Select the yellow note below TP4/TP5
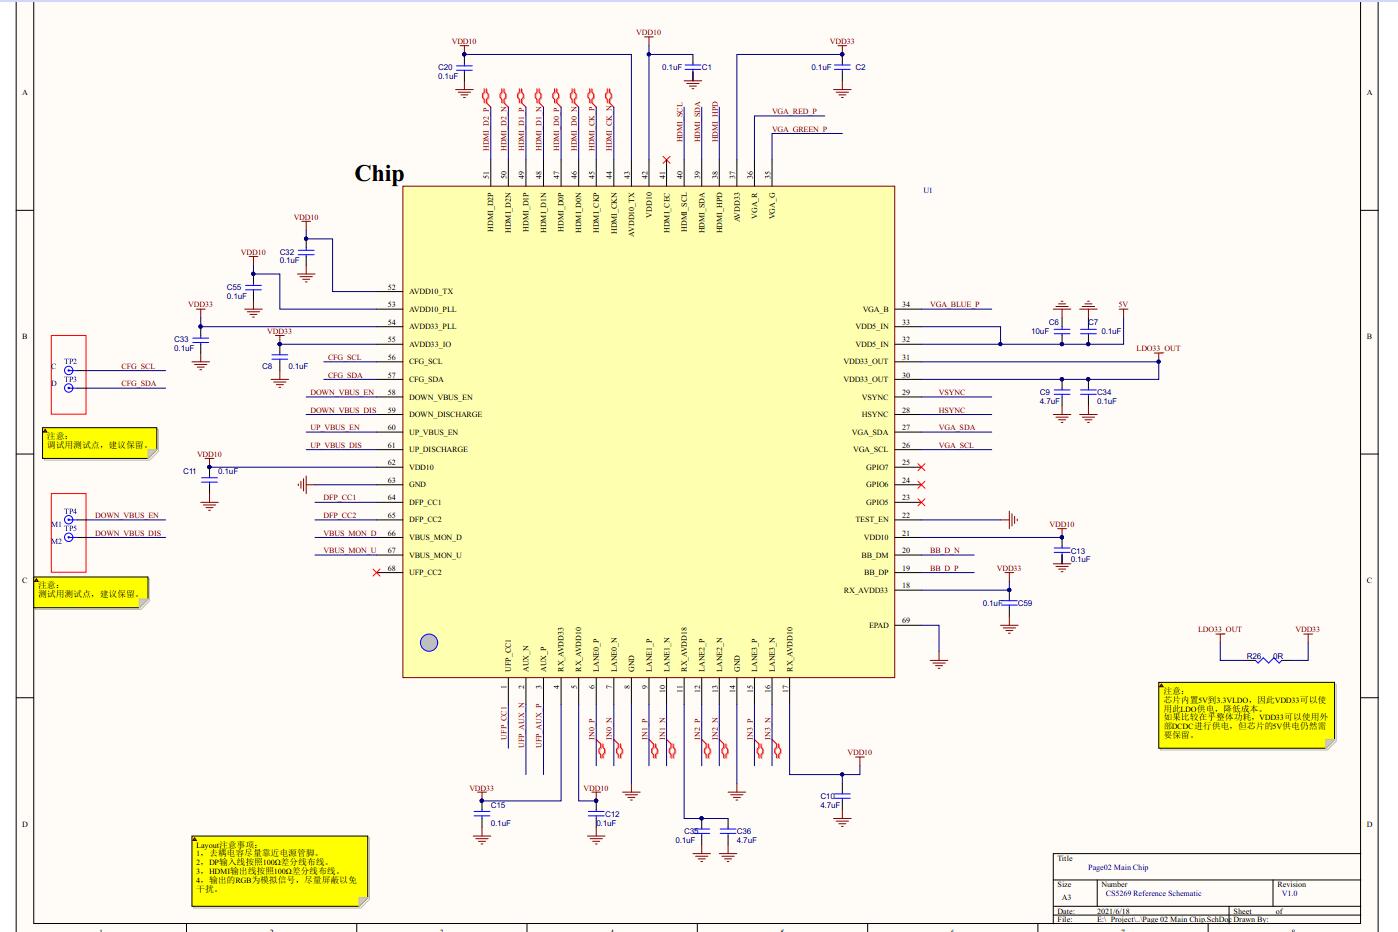Screen dimensions: 1398x932 click(91, 592)
